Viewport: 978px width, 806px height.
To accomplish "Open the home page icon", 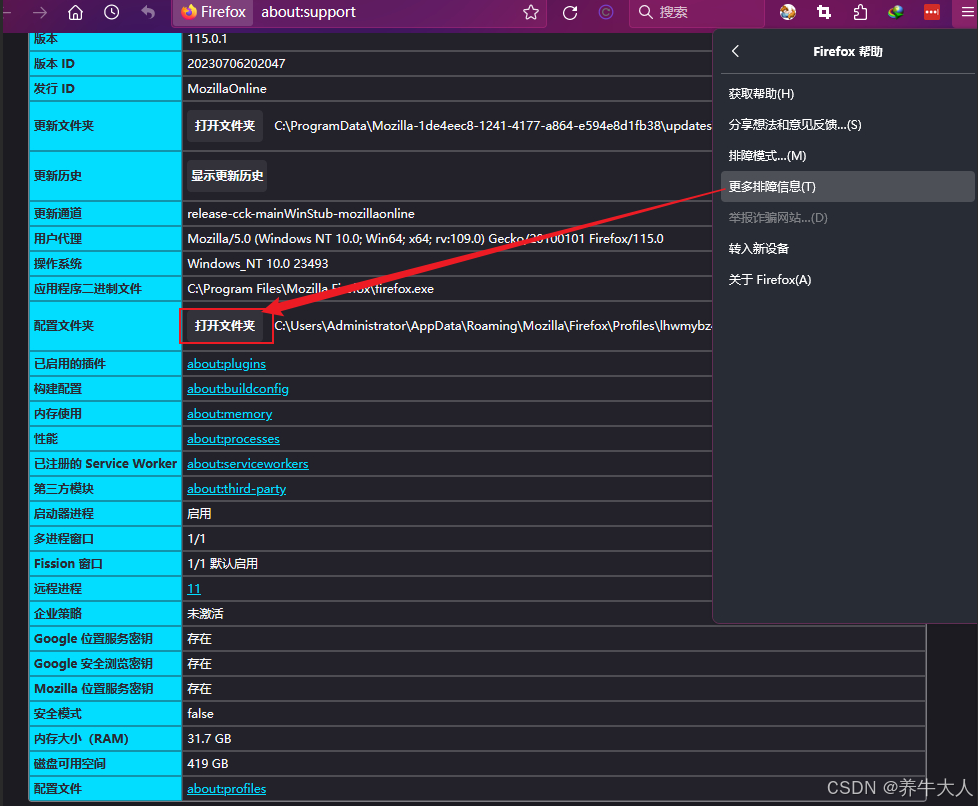I will [x=75, y=12].
